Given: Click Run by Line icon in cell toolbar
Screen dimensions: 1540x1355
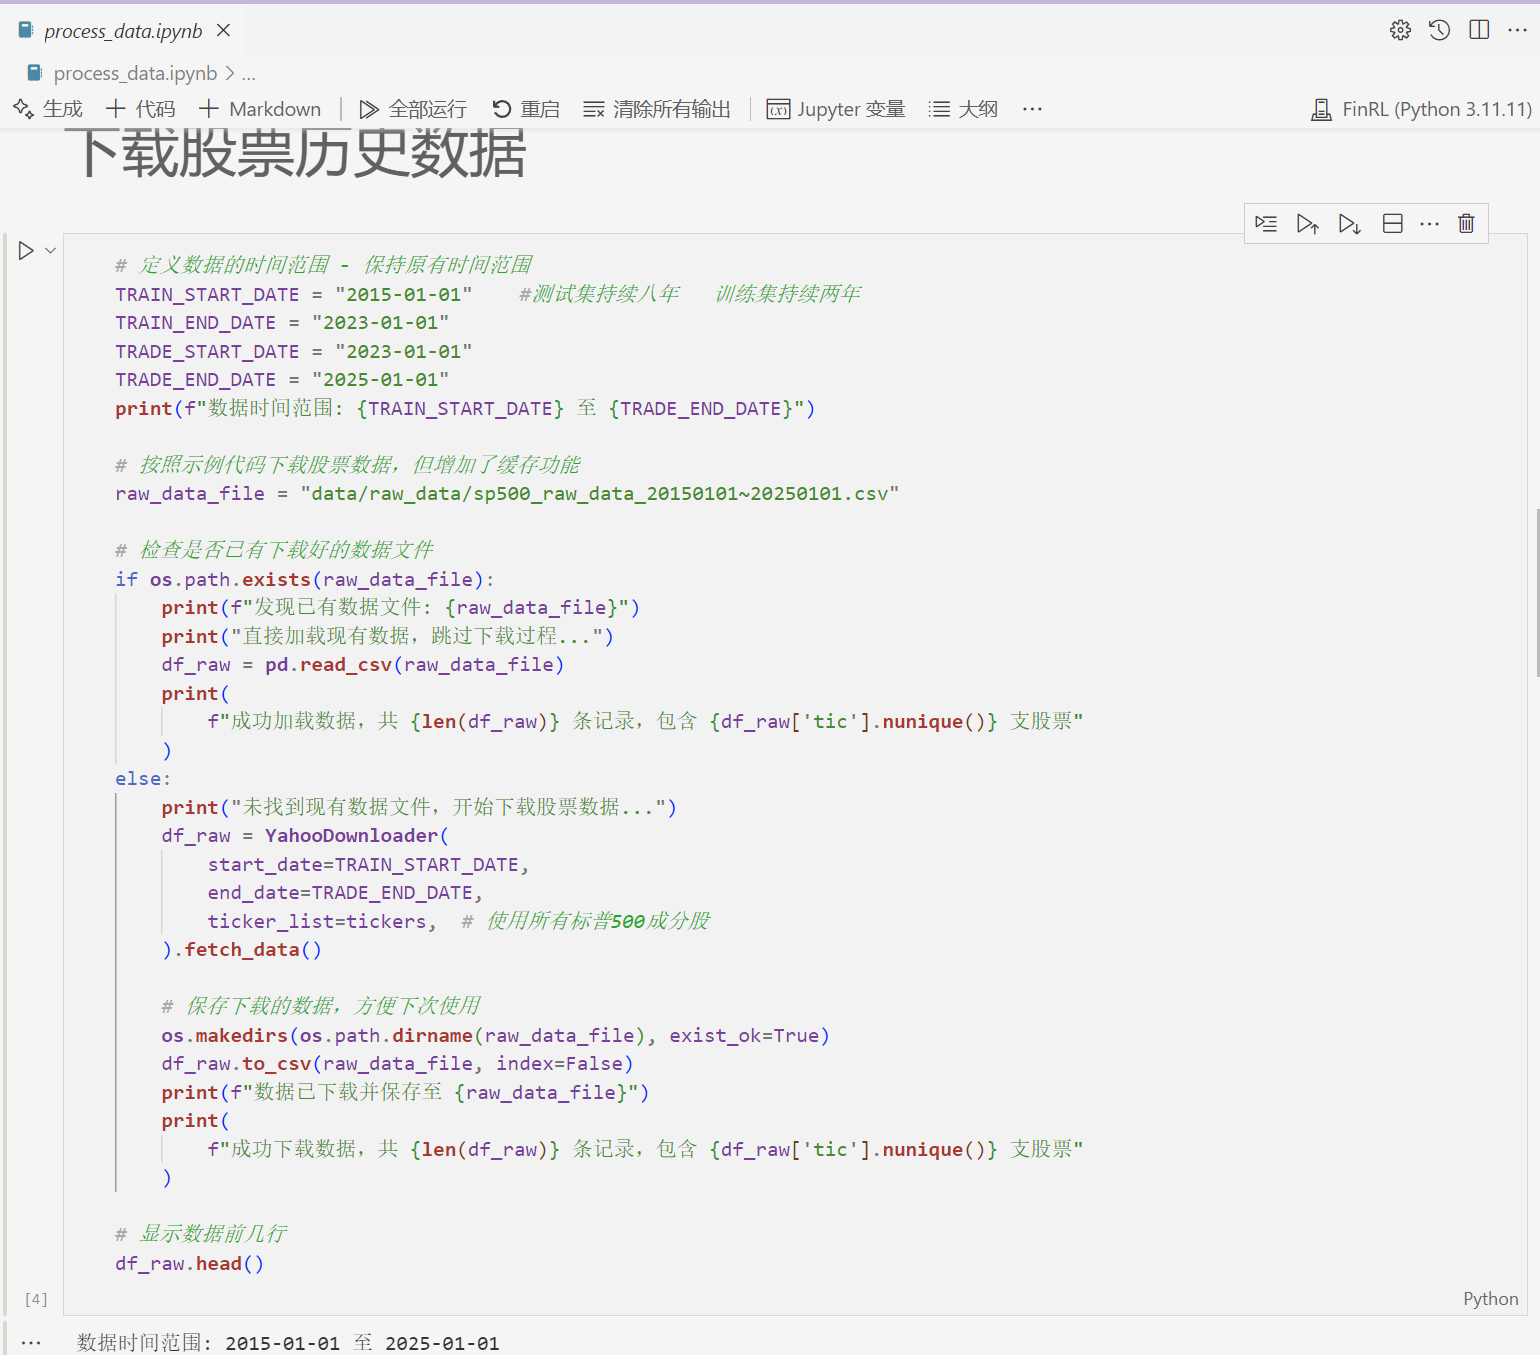Looking at the screenshot, I should [x=1266, y=224].
